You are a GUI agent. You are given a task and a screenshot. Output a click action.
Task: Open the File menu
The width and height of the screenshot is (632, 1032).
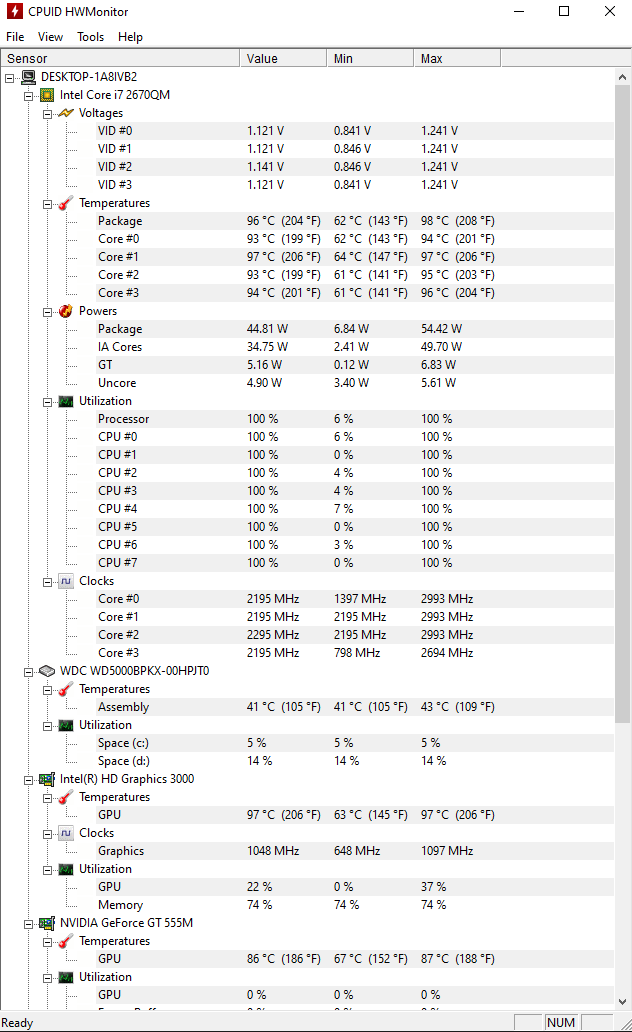(15, 37)
